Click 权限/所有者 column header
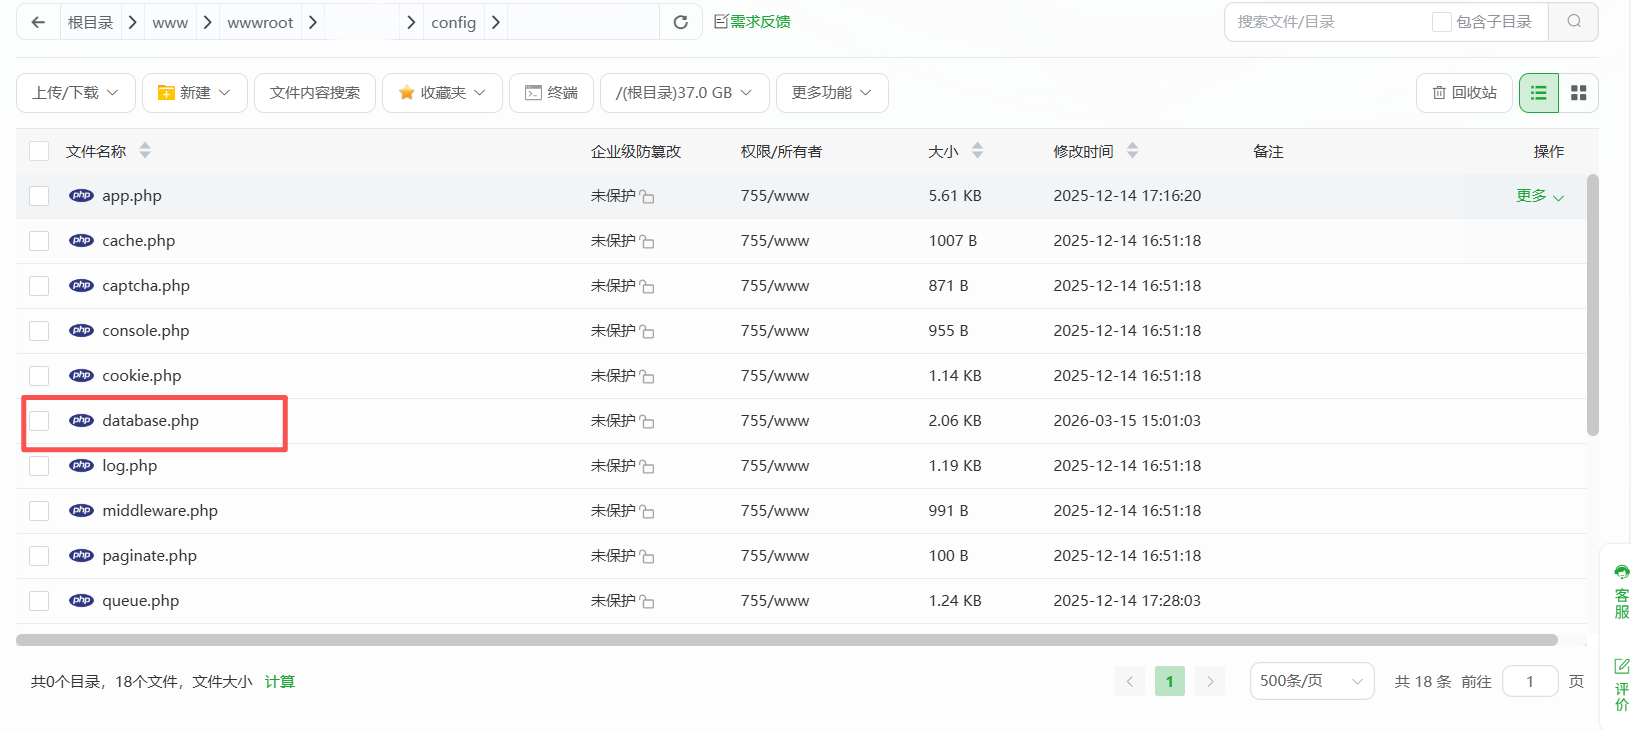Screen dimensions: 1631x730 (x=781, y=151)
